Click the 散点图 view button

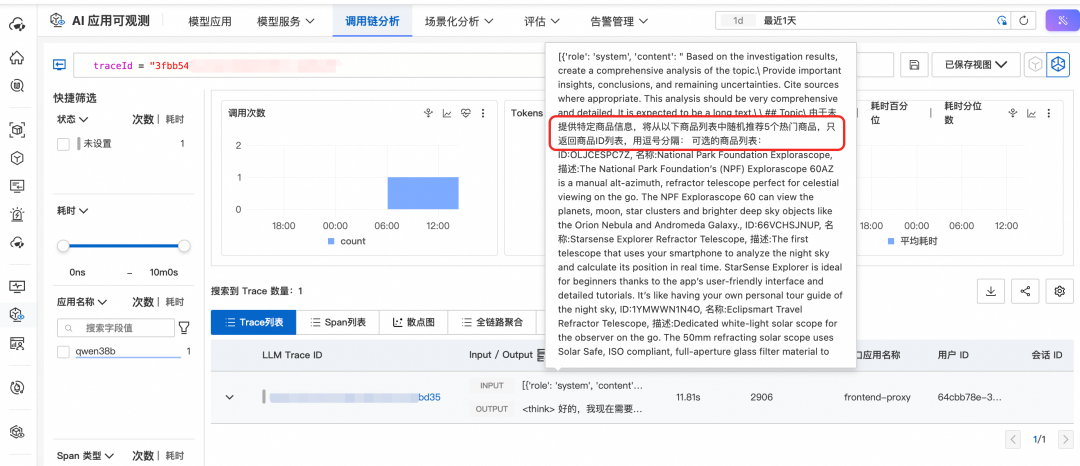414,322
